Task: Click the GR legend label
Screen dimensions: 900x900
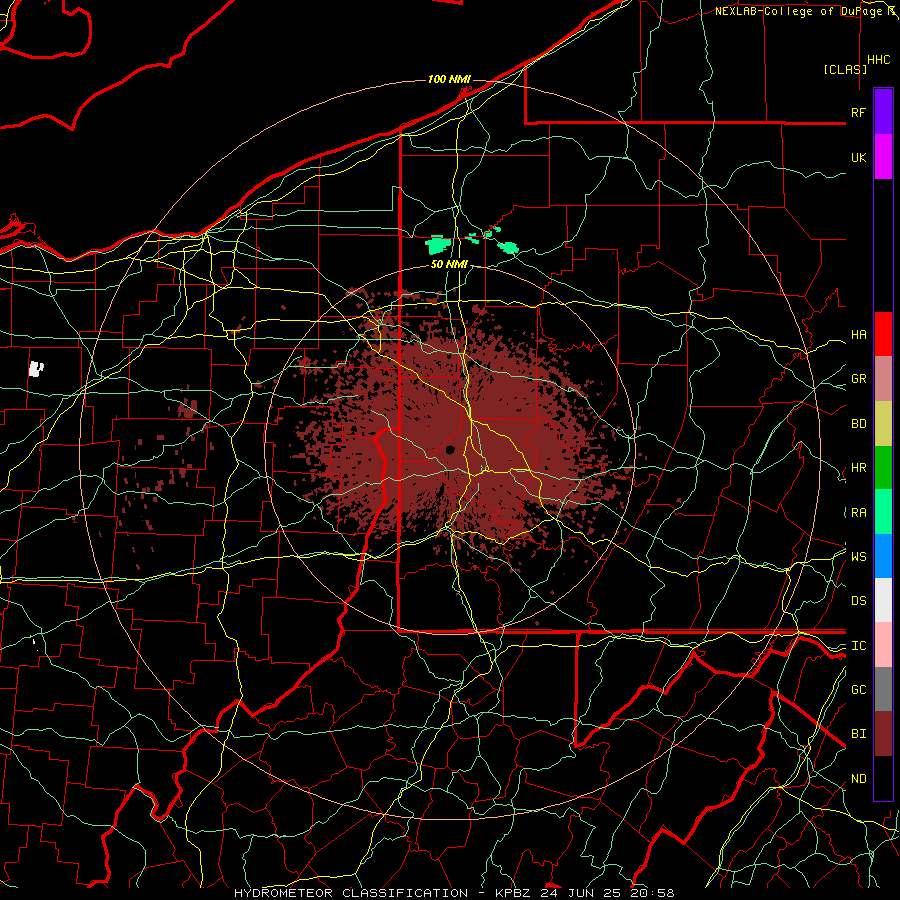Action: pyautogui.click(x=859, y=379)
